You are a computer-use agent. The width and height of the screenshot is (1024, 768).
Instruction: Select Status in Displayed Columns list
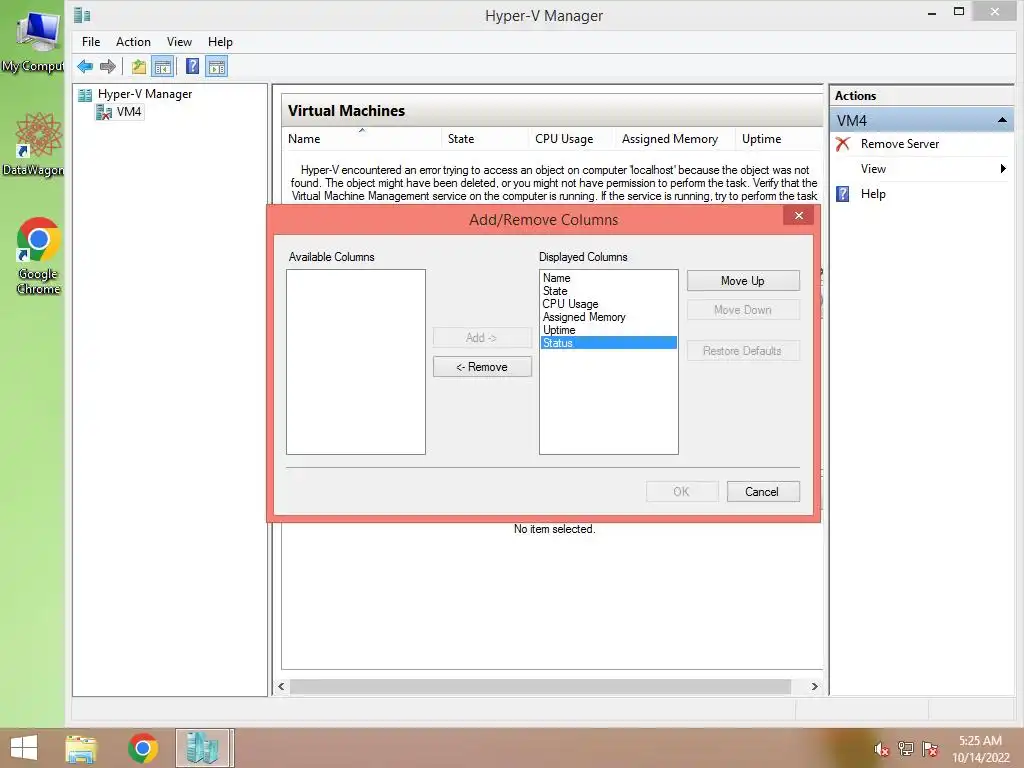[x=608, y=344]
